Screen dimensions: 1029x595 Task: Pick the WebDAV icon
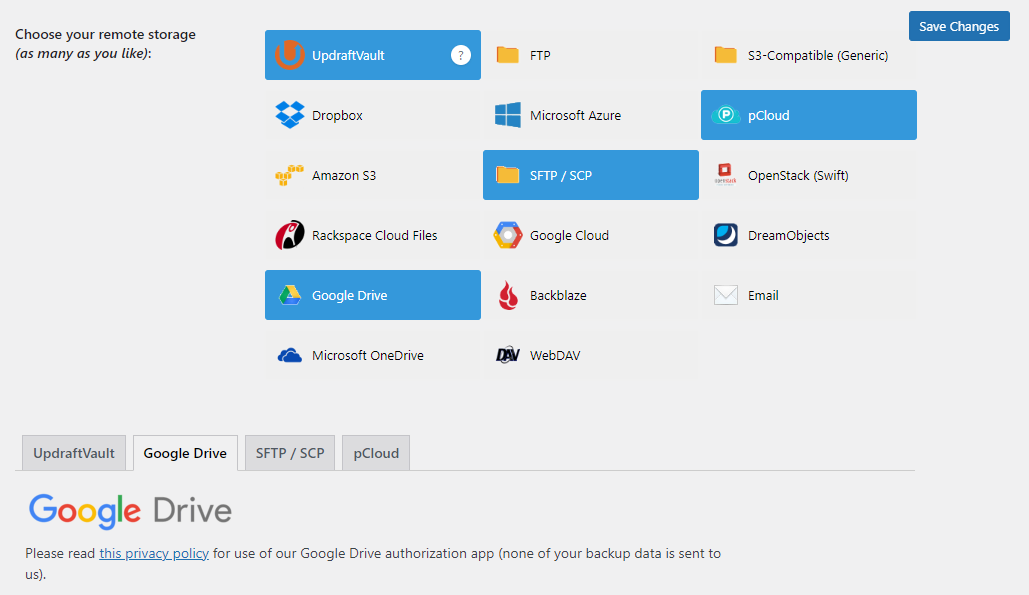(507, 355)
